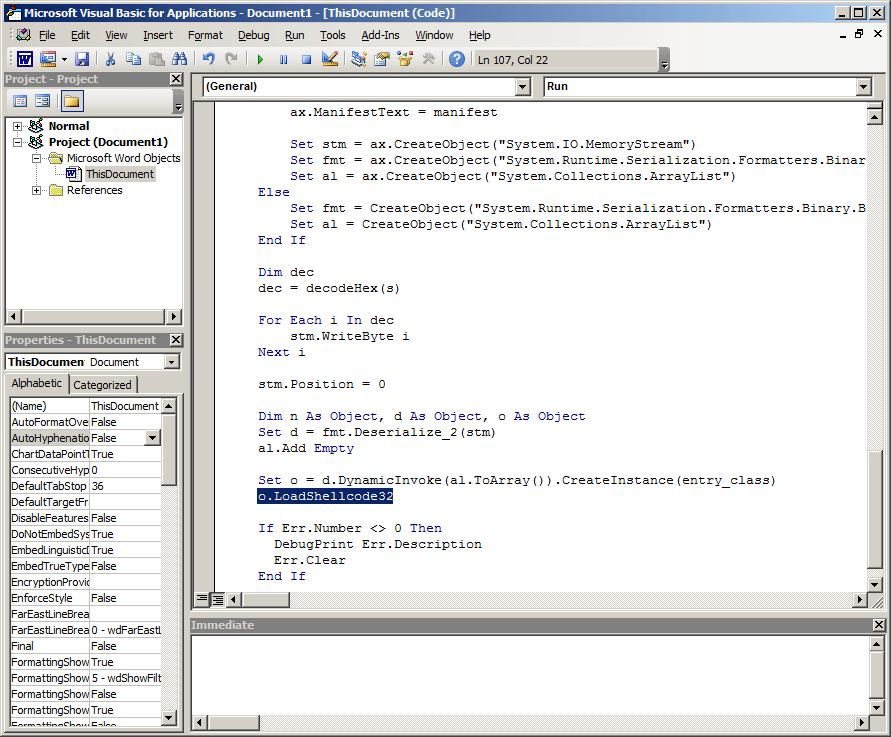Open the Debug menu

point(253,35)
